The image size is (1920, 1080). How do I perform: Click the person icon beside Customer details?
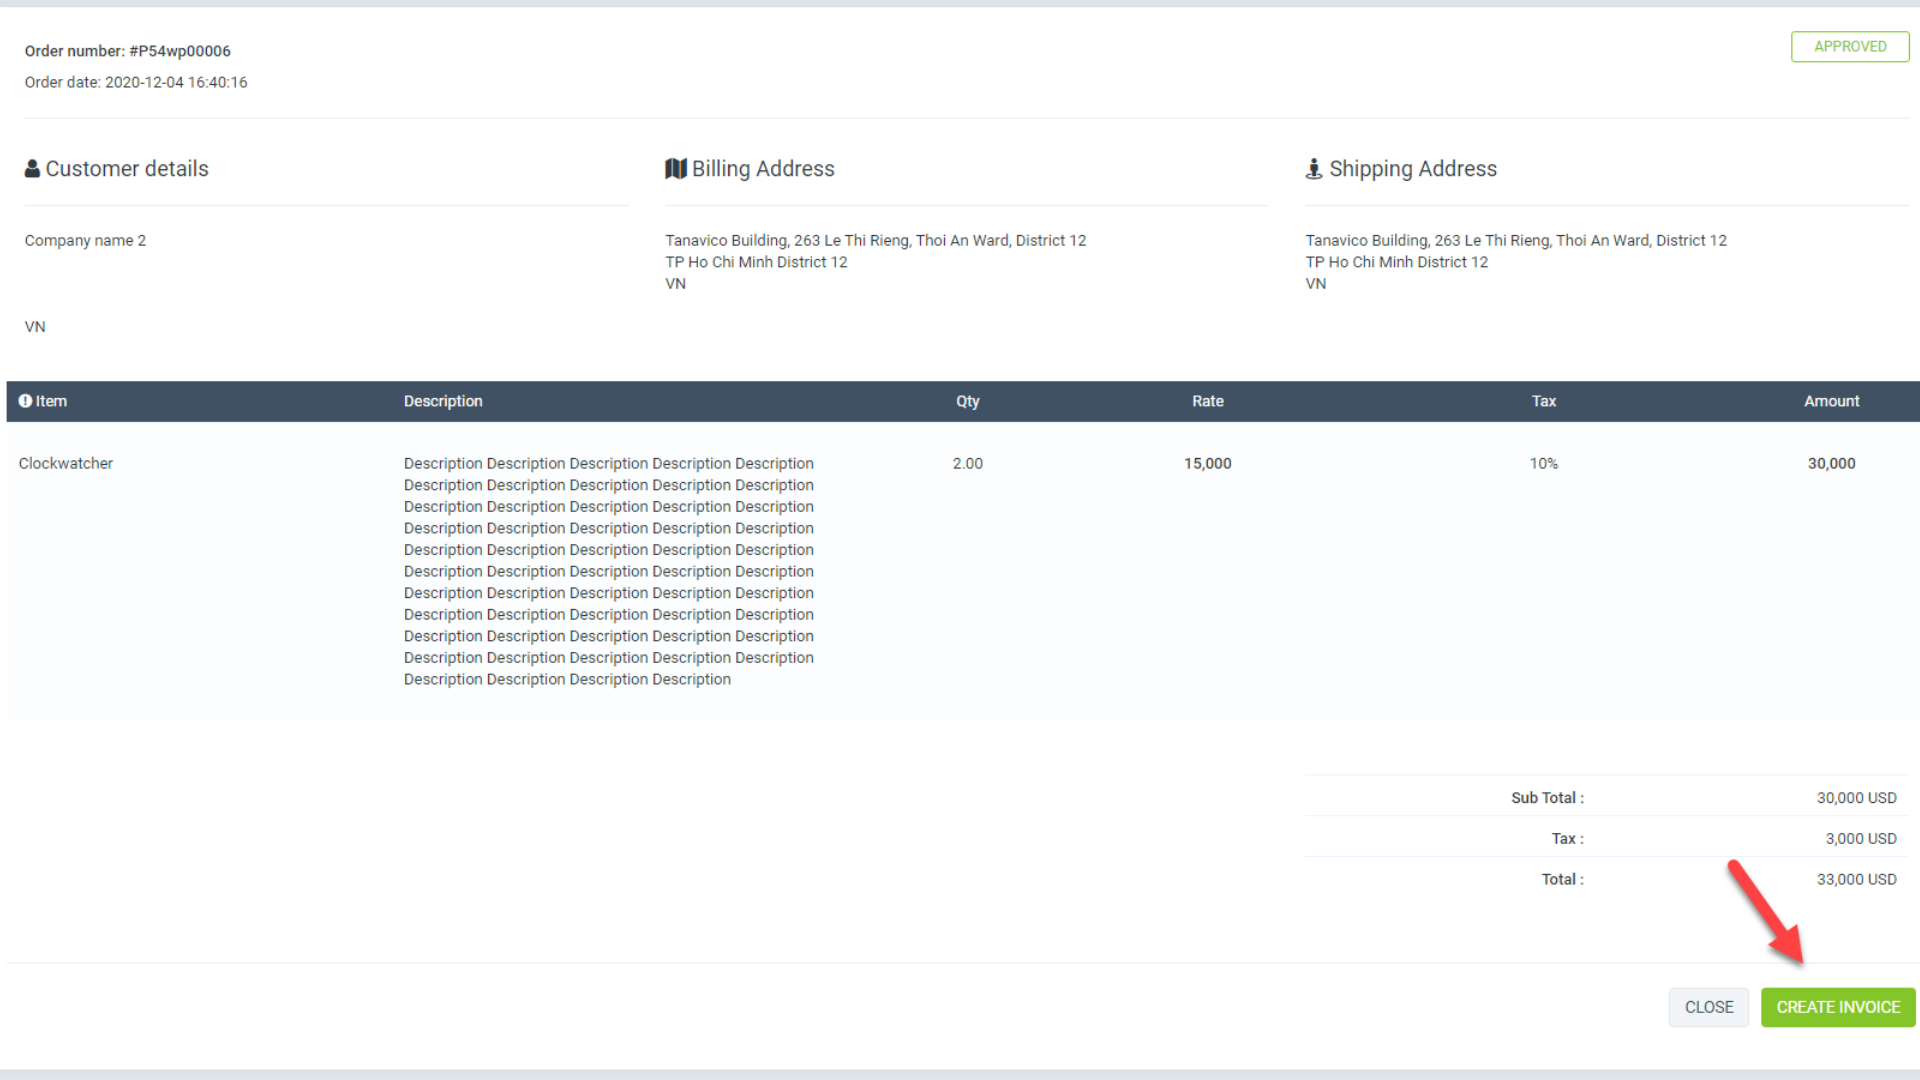(32, 168)
